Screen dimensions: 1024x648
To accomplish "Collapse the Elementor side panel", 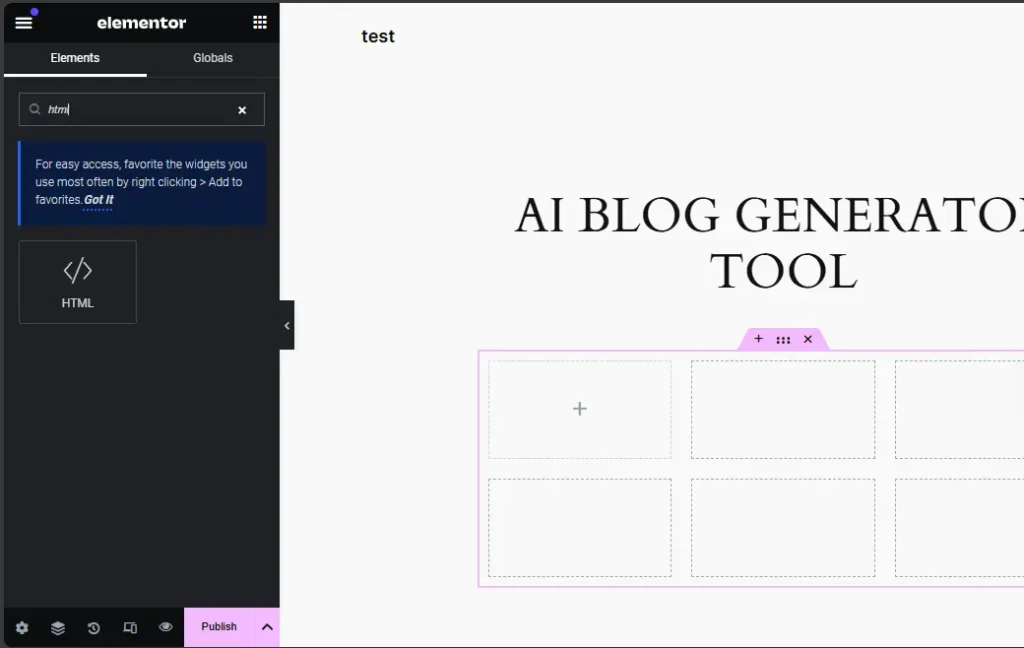I will point(287,325).
